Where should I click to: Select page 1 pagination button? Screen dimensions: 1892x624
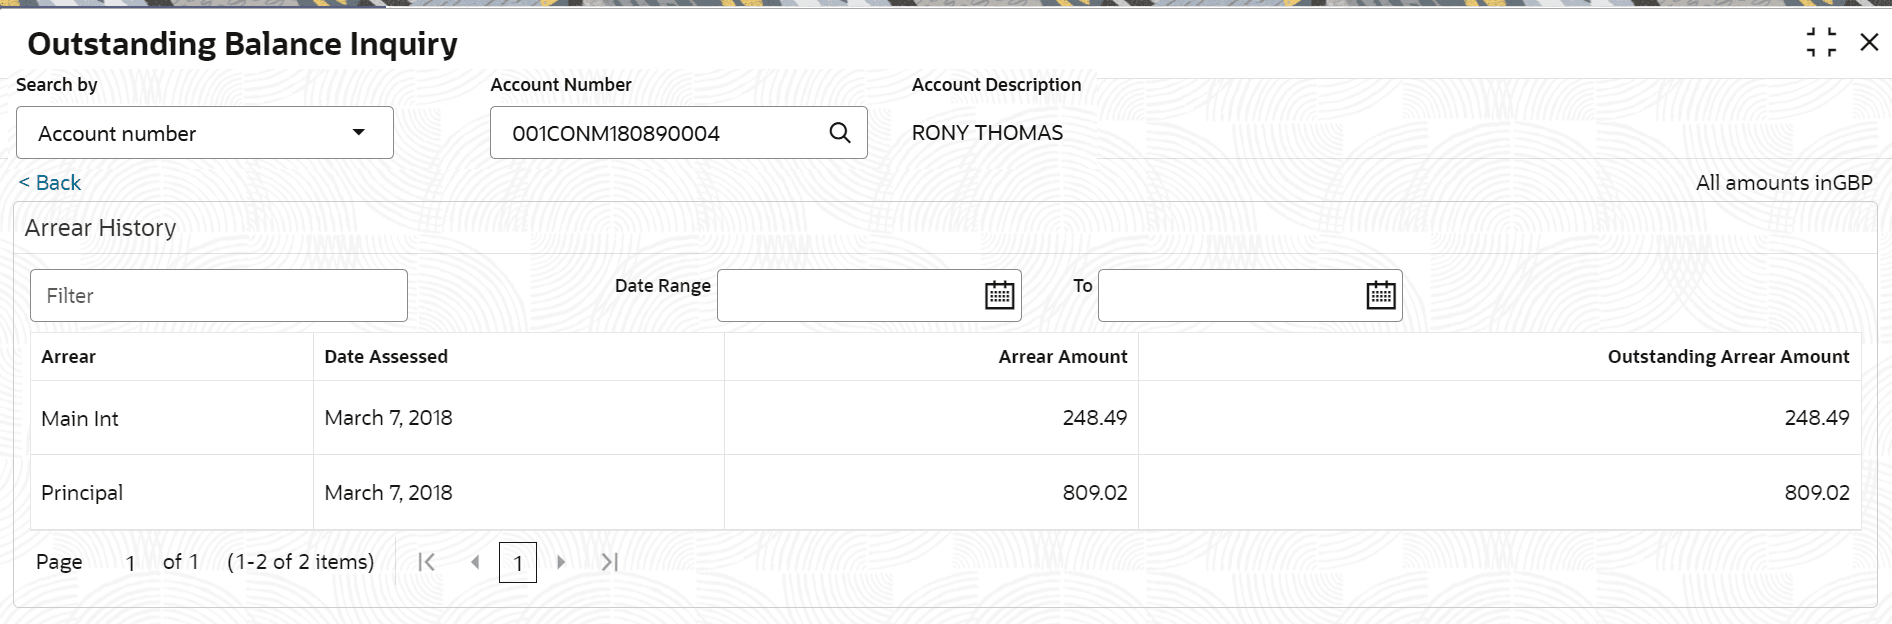click(518, 563)
